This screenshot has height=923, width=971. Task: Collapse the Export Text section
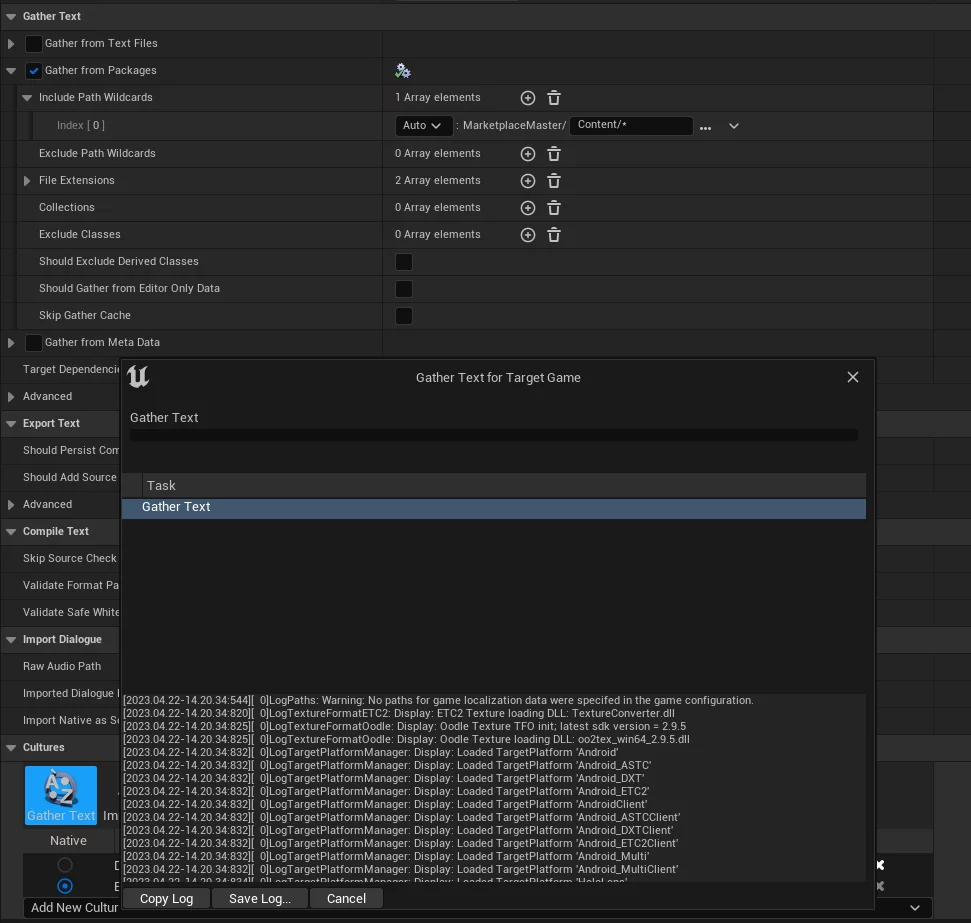pyautogui.click(x=11, y=424)
